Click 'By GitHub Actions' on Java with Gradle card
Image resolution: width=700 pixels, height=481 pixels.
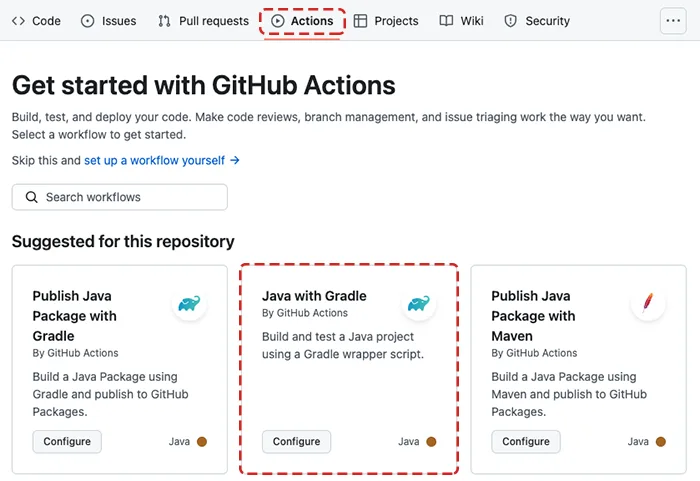click(305, 313)
